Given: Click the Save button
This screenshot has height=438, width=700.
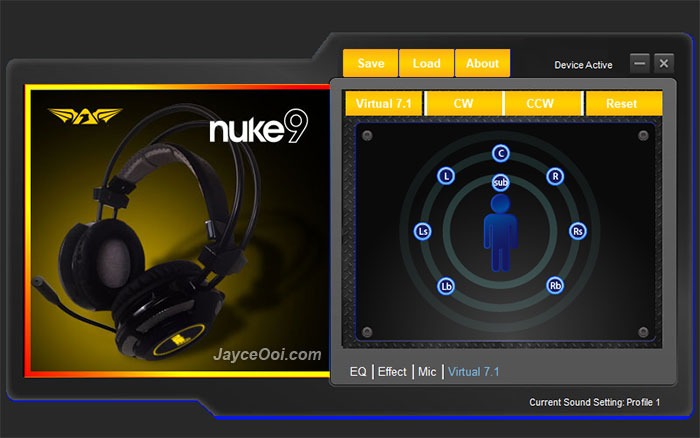Looking at the screenshot, I should (371, 63).
